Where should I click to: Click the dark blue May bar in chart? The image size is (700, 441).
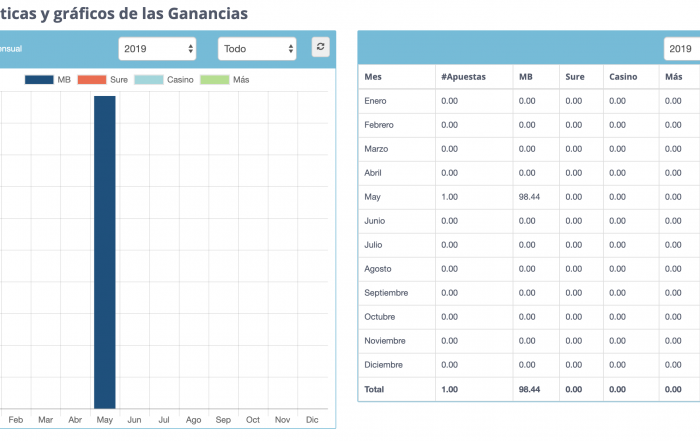point(105,250)
